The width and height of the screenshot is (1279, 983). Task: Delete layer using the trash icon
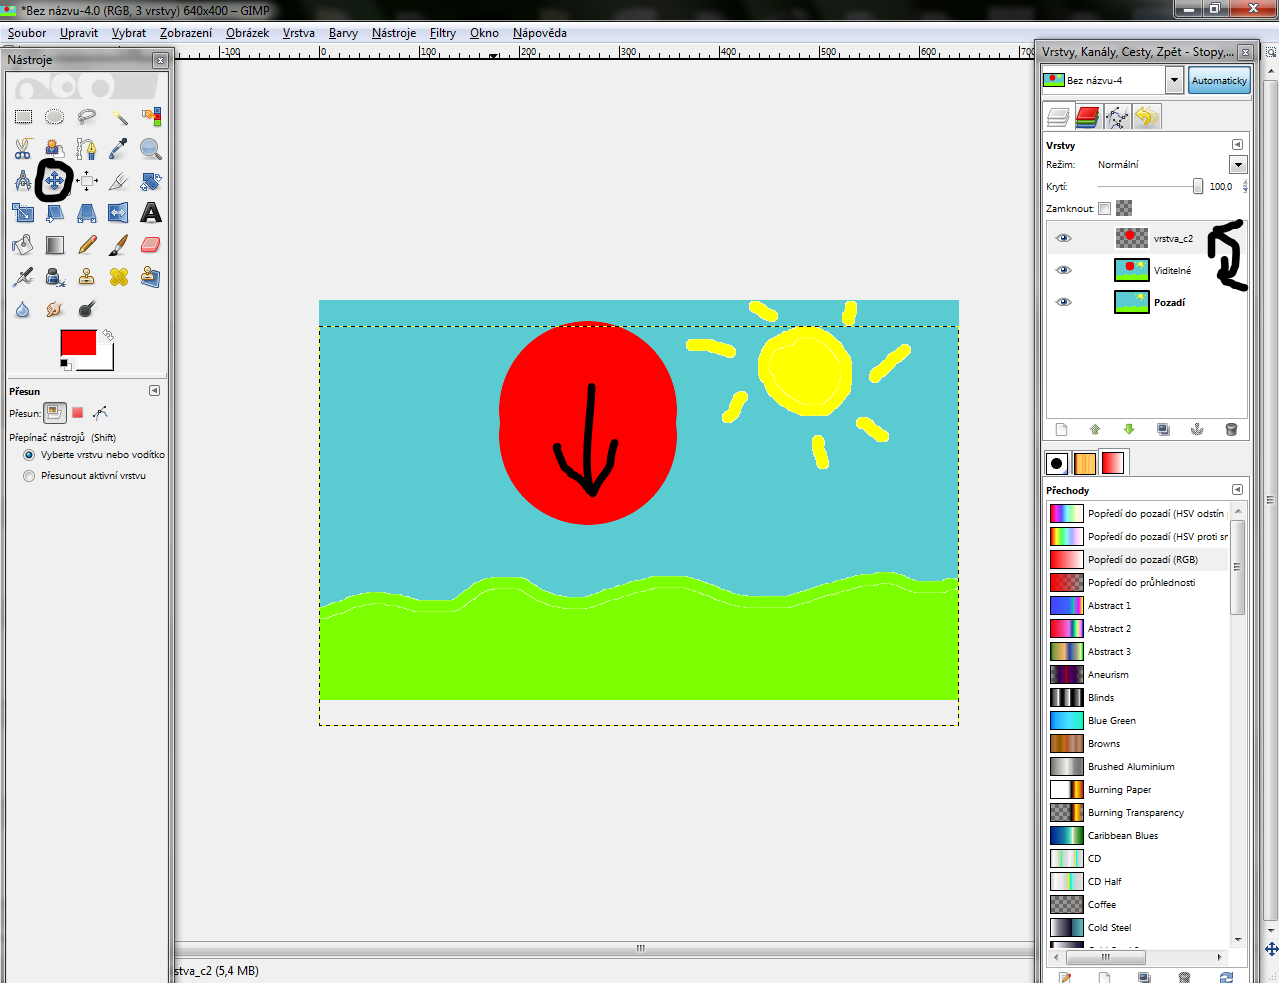[1231, 430]
